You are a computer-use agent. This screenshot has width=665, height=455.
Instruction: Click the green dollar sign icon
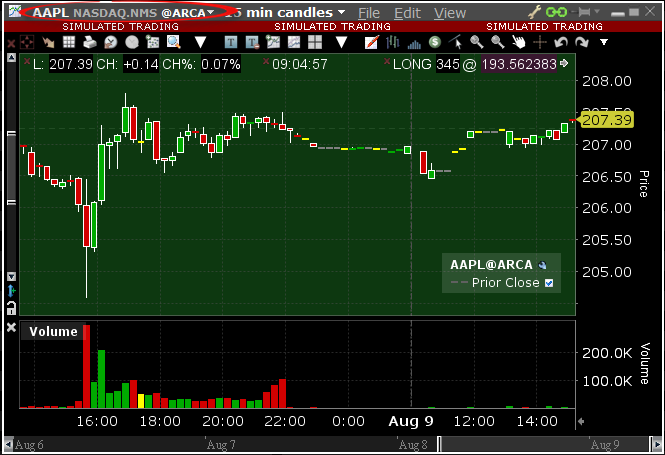(x=435, y=42)
